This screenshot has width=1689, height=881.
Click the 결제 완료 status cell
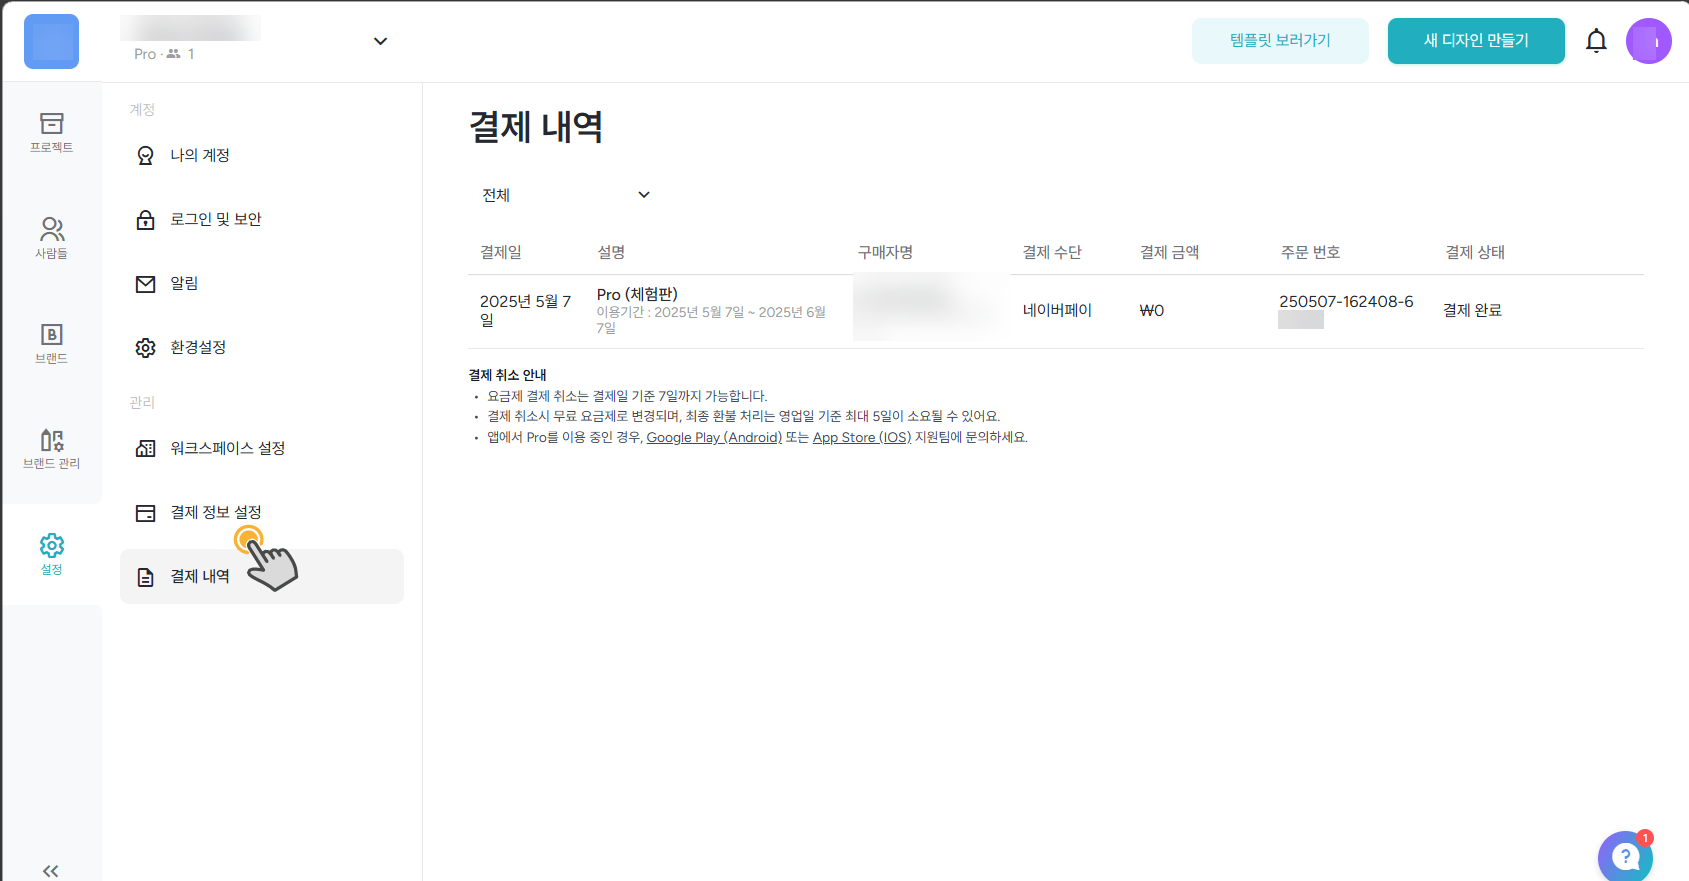[x=1472, y=310]
